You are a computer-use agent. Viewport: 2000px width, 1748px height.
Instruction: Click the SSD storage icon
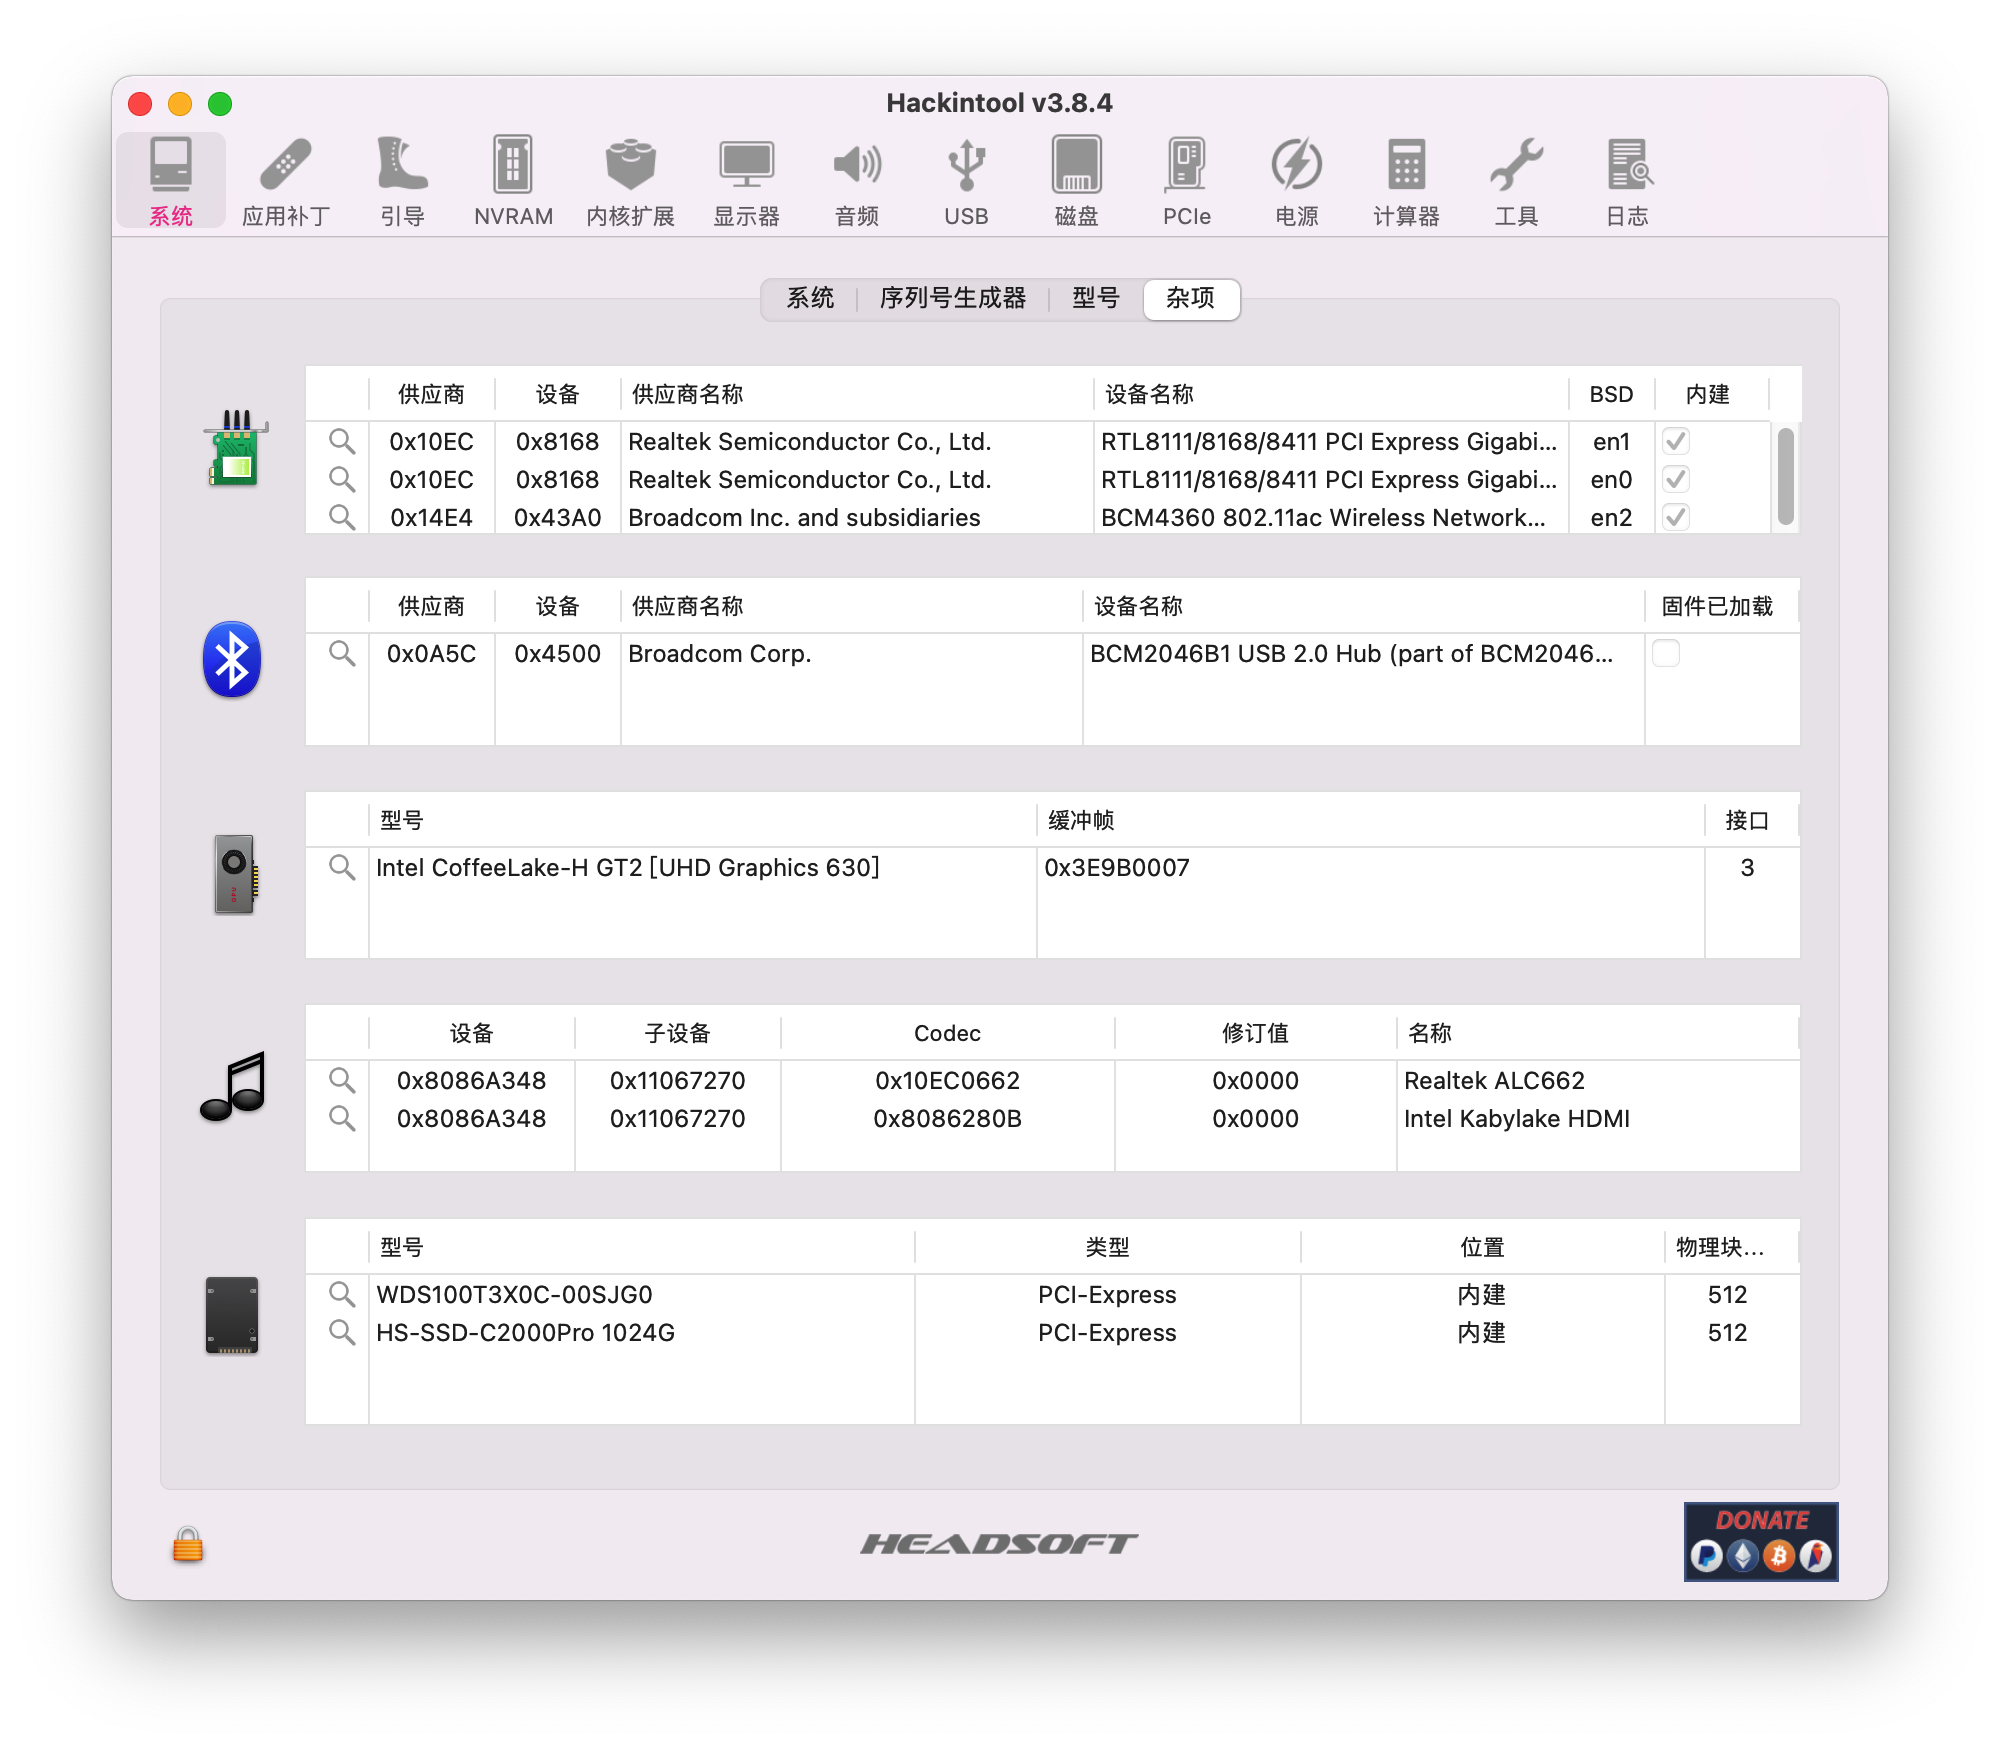tap(232, 1315)
